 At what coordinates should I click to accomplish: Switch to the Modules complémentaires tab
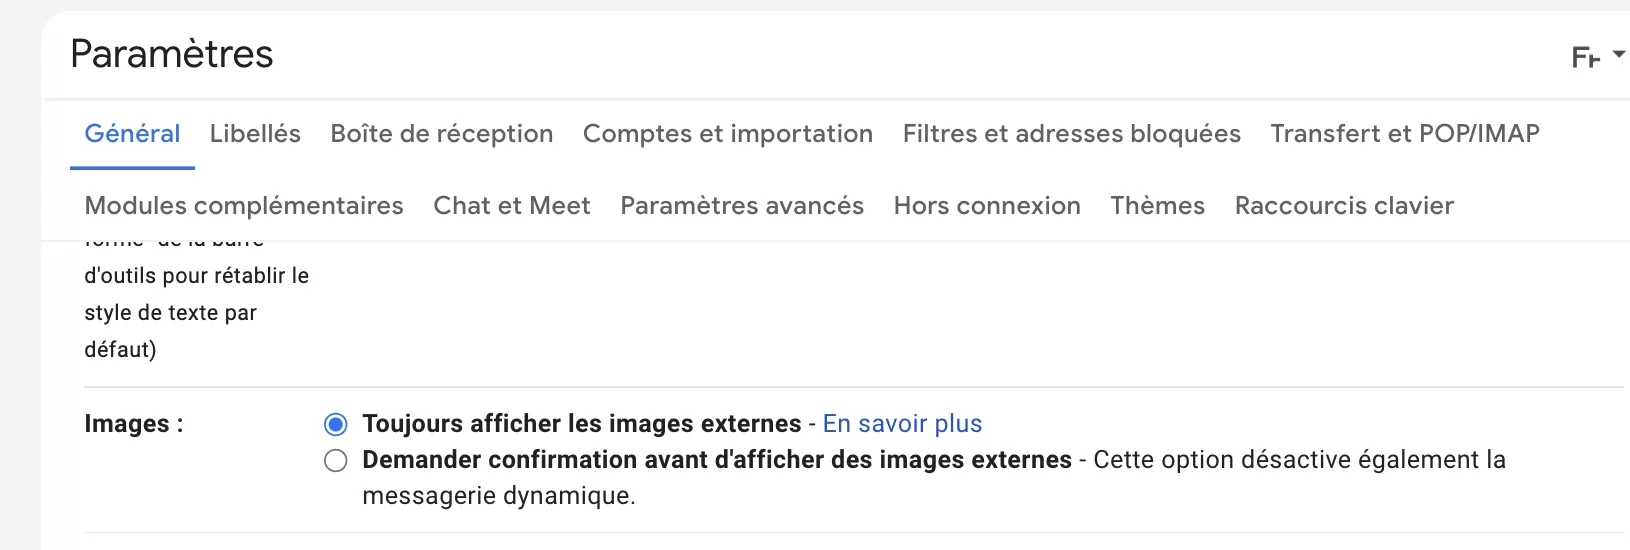[x=244, y=206]
